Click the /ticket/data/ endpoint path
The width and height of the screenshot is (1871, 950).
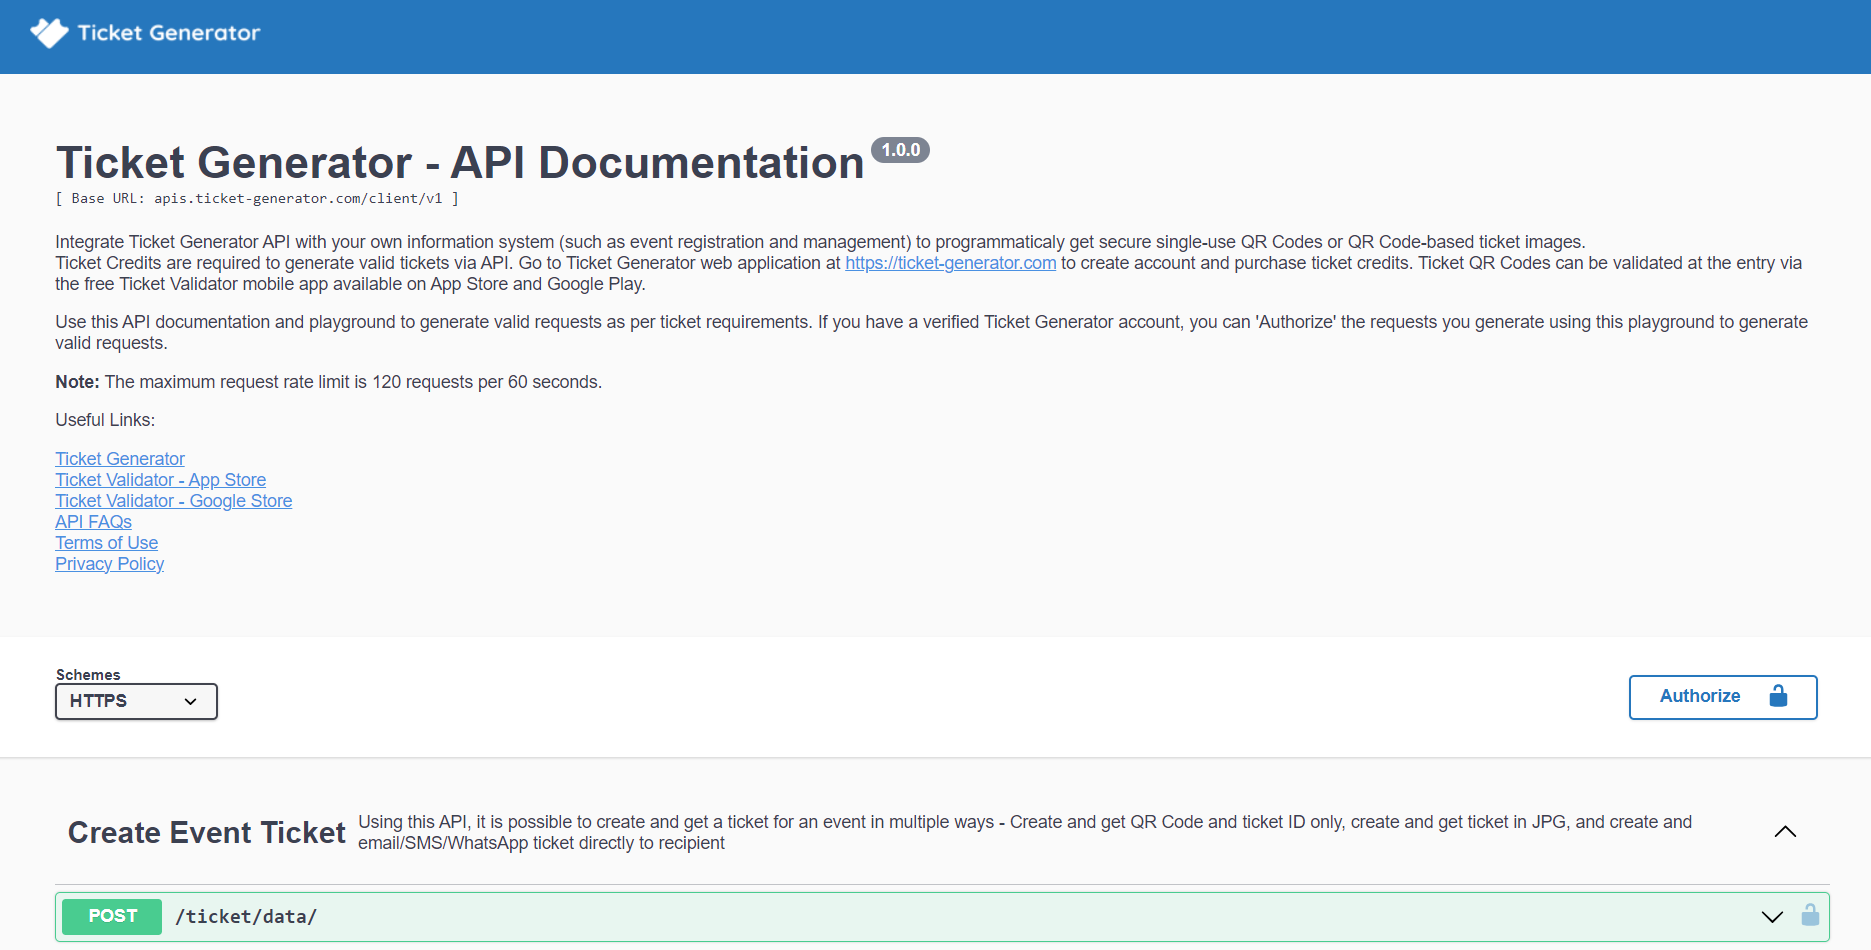tap(246, 917)
